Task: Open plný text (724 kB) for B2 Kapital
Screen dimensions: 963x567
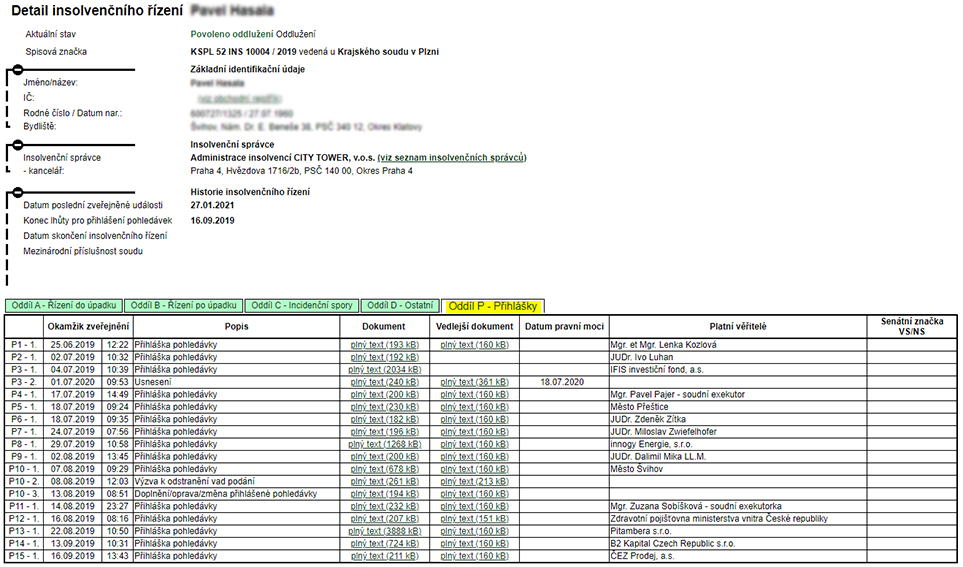Action: (x=384, y=543)
